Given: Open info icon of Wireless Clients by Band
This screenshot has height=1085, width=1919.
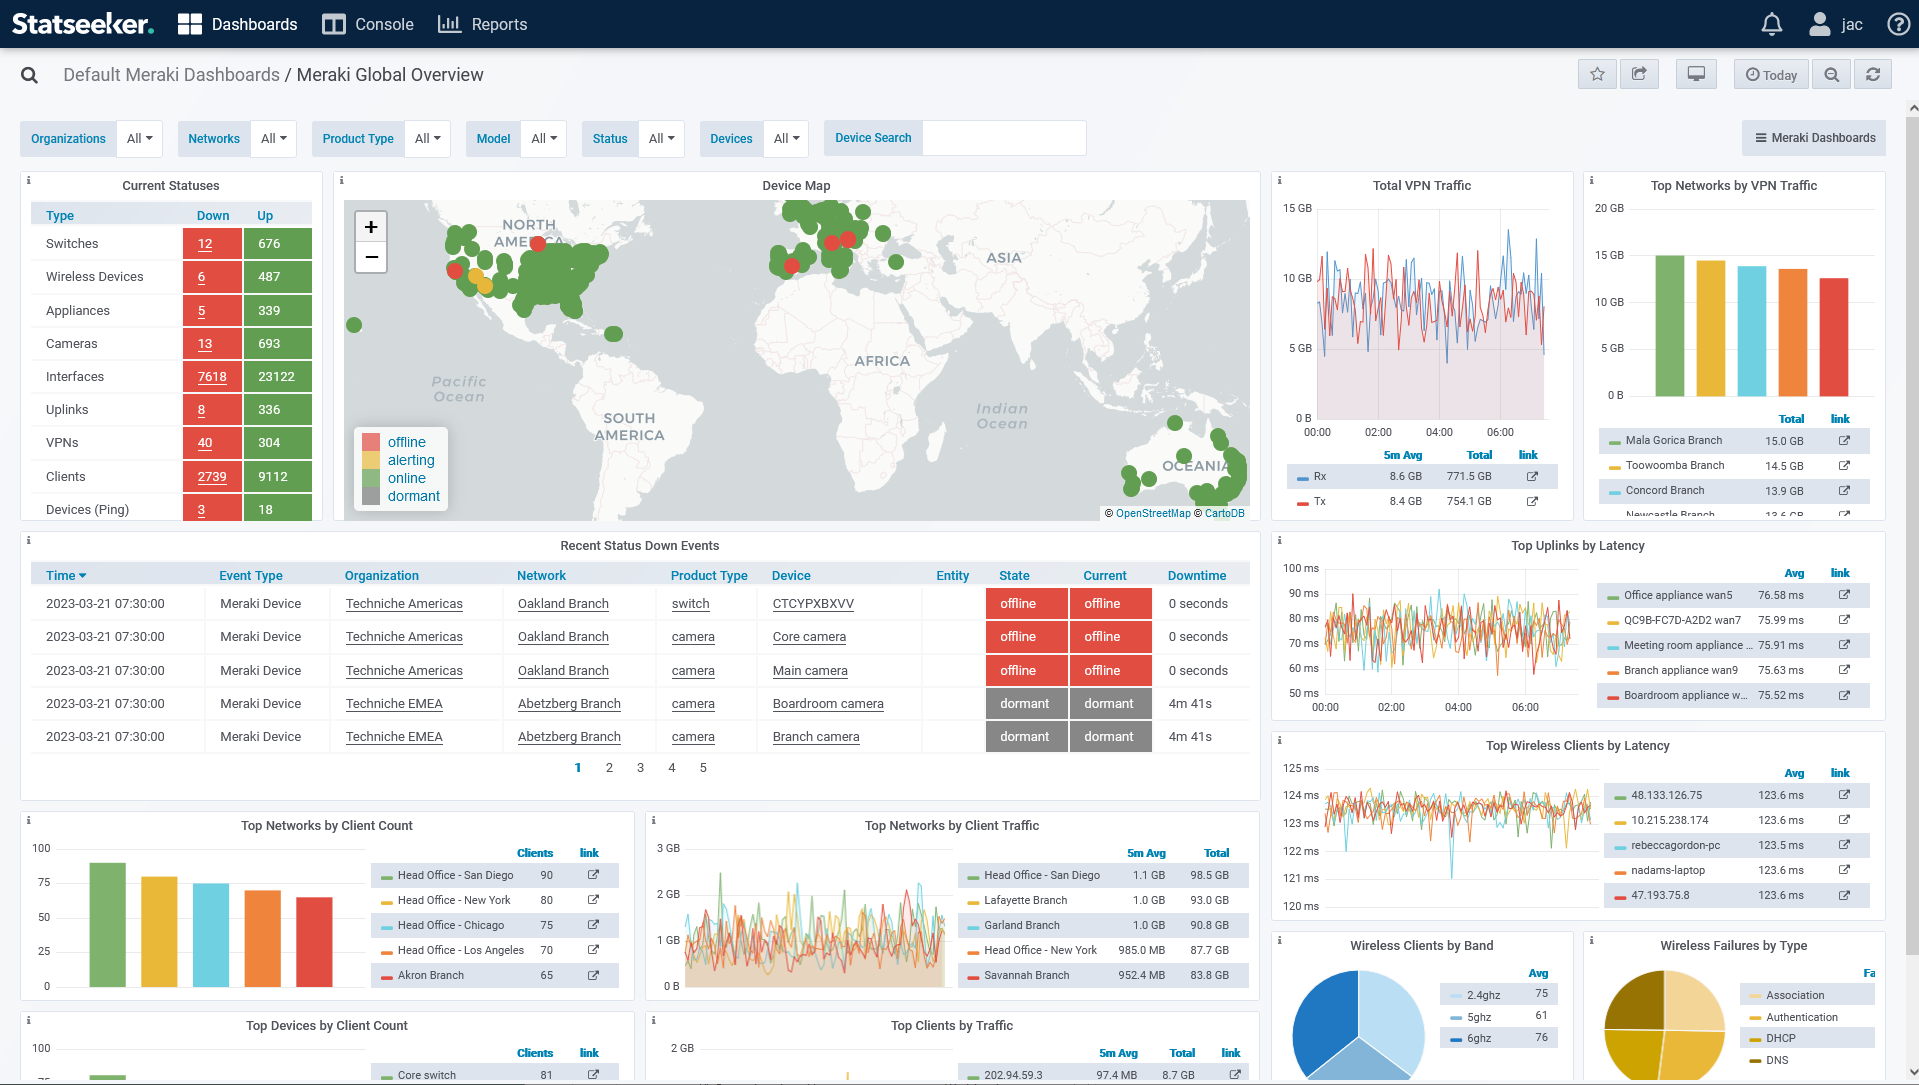Looking at the screenshot, I should coord(1279,941).
